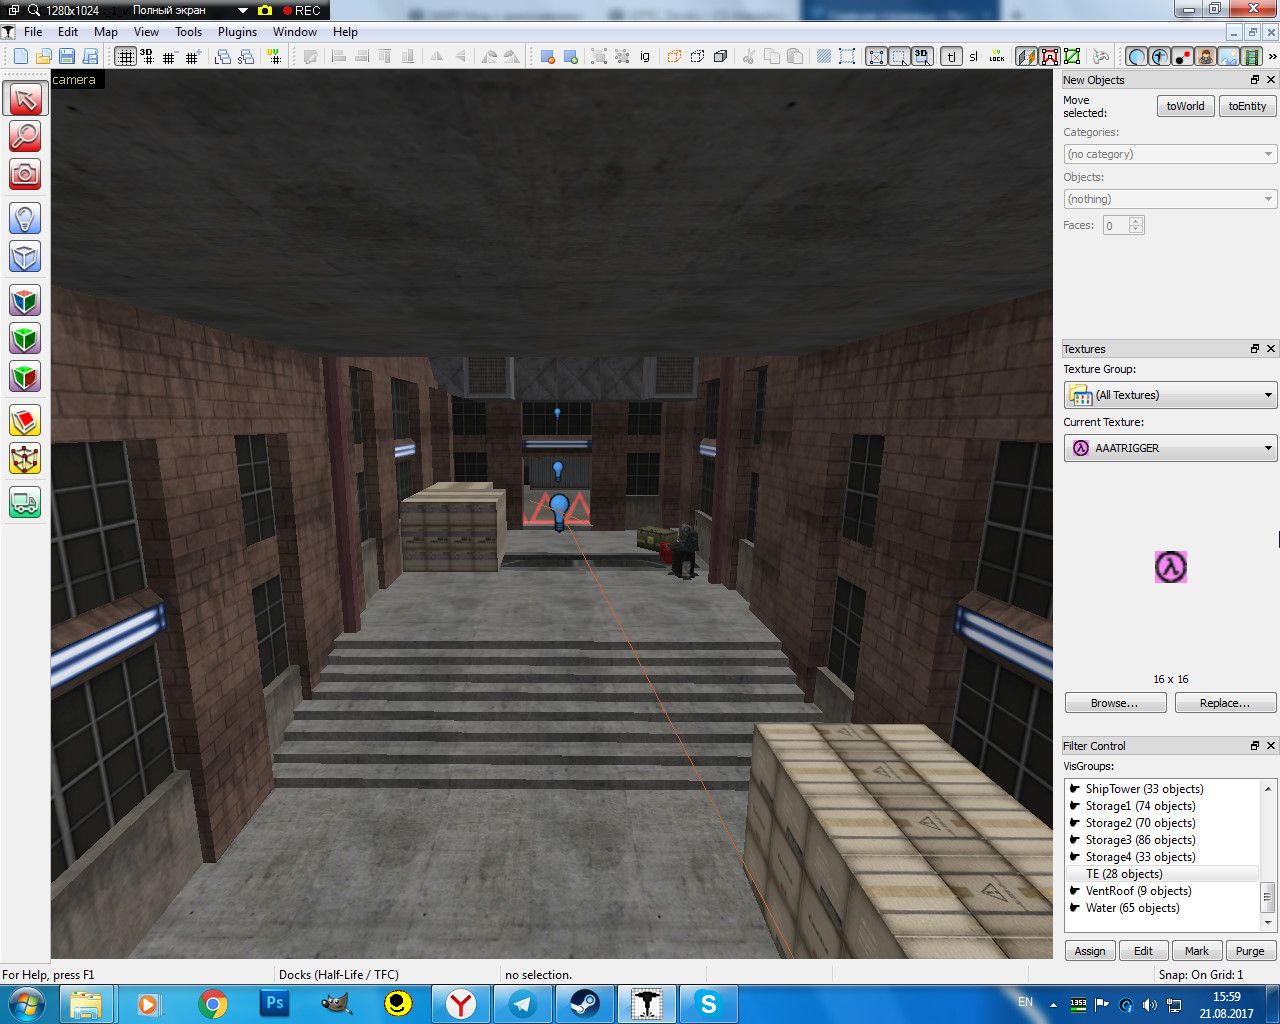
Task: Click the larger grid (plus) icon
Action: click(x=192, y=56)
